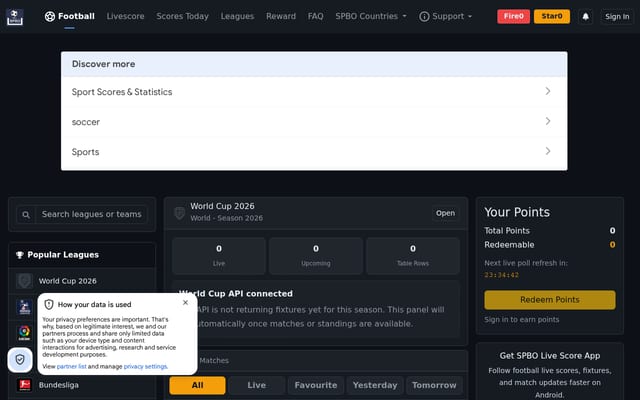Image resolution: width=640 pixels, height=400 pixels.
Task: Select World Cup 2026 in Popular Leagues
Action: [x=82, y=281]
